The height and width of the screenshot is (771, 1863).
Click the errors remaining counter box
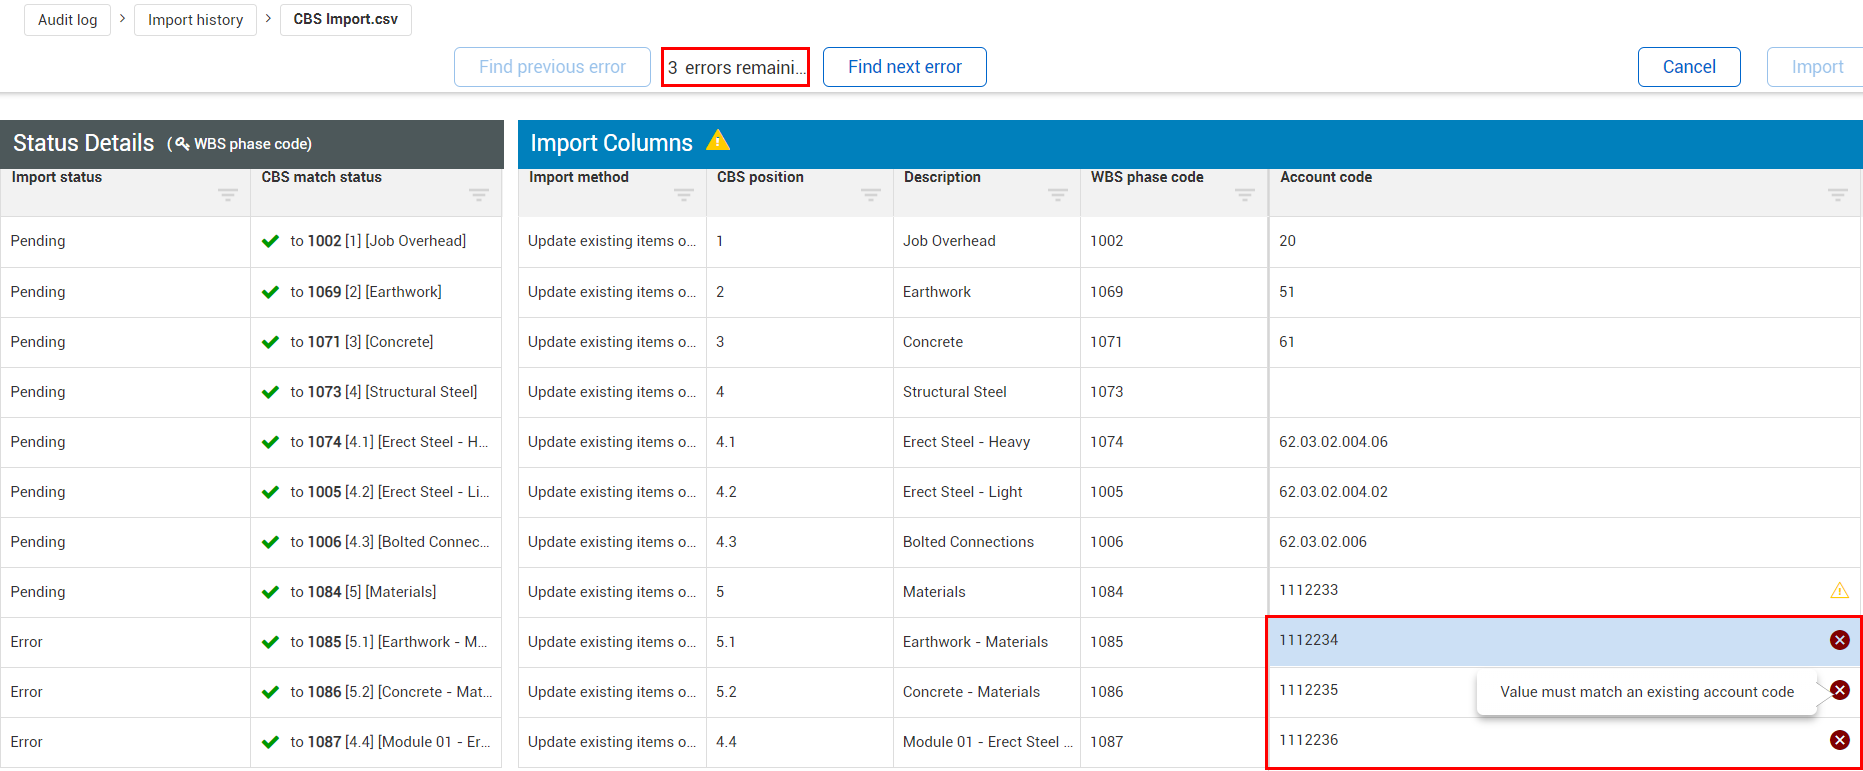(x=735, y=67)
